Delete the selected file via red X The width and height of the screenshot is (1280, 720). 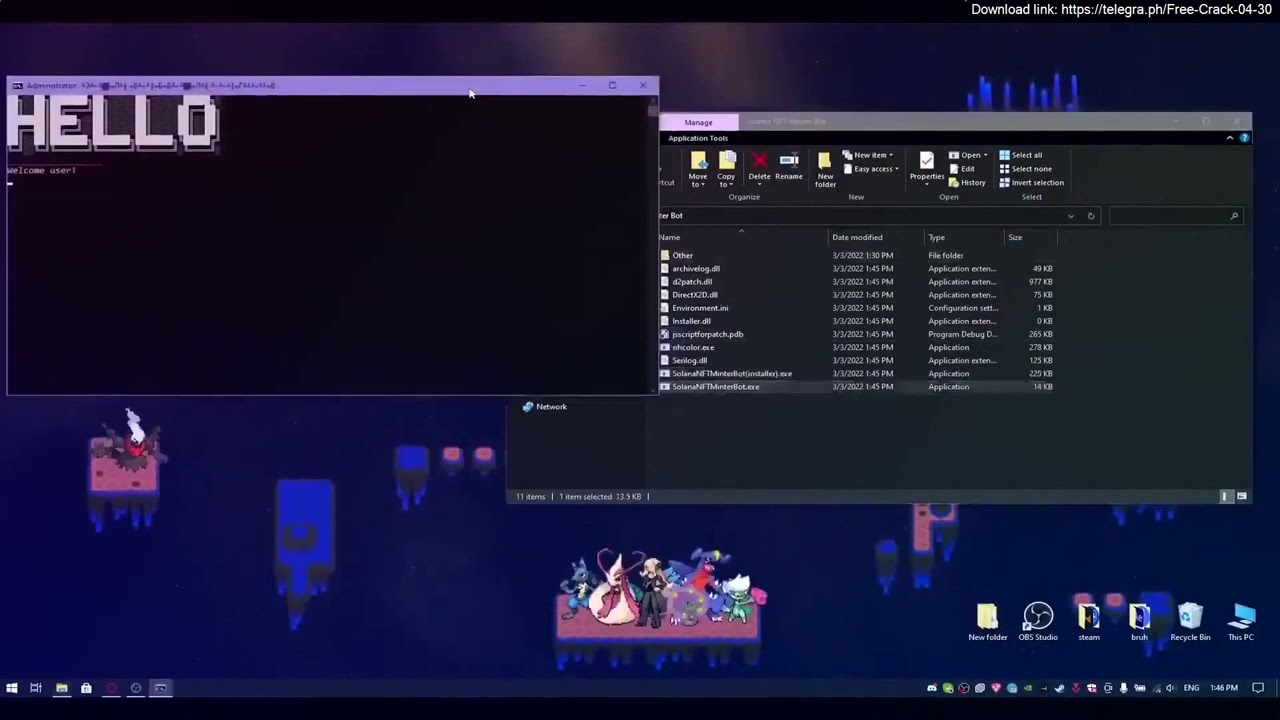coord(760,161)
